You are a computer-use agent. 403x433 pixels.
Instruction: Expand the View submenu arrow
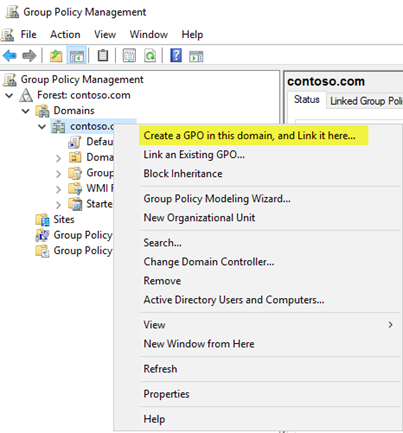click(x=390, y=324)
